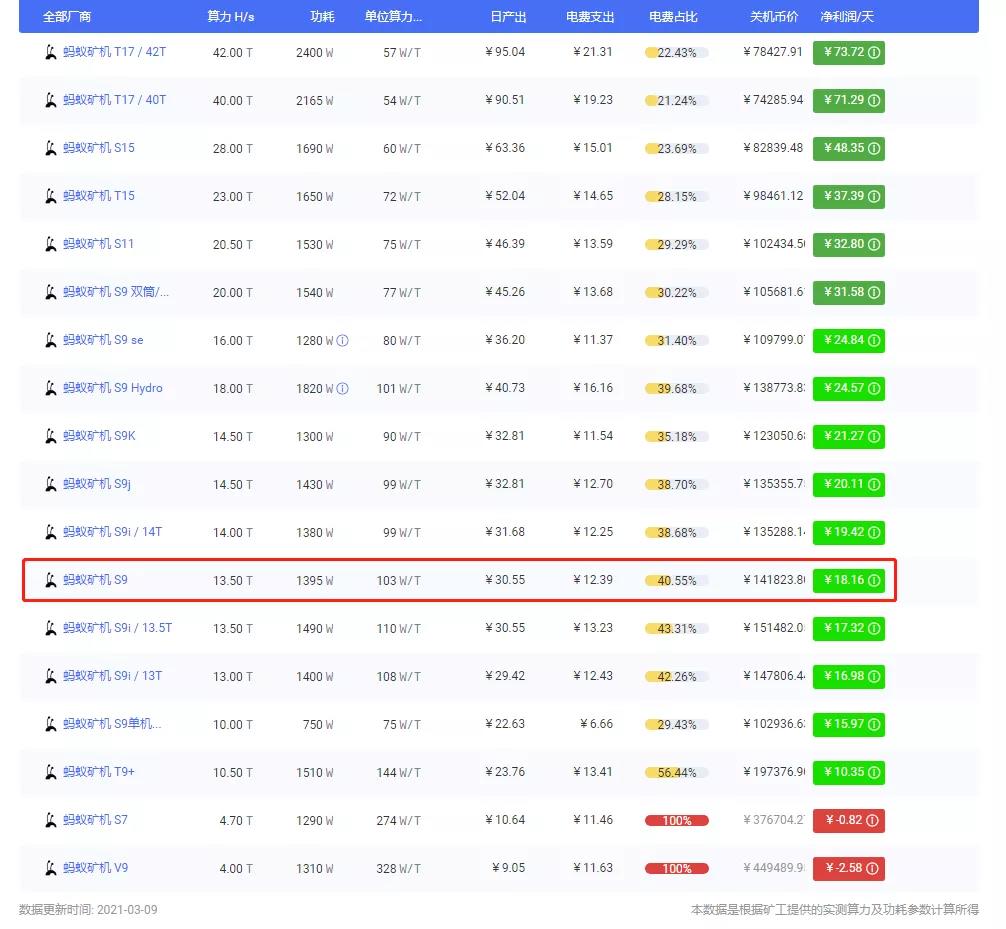
Task: Click the info icon beside ¥20.11 profit
Action: point(874,484)
